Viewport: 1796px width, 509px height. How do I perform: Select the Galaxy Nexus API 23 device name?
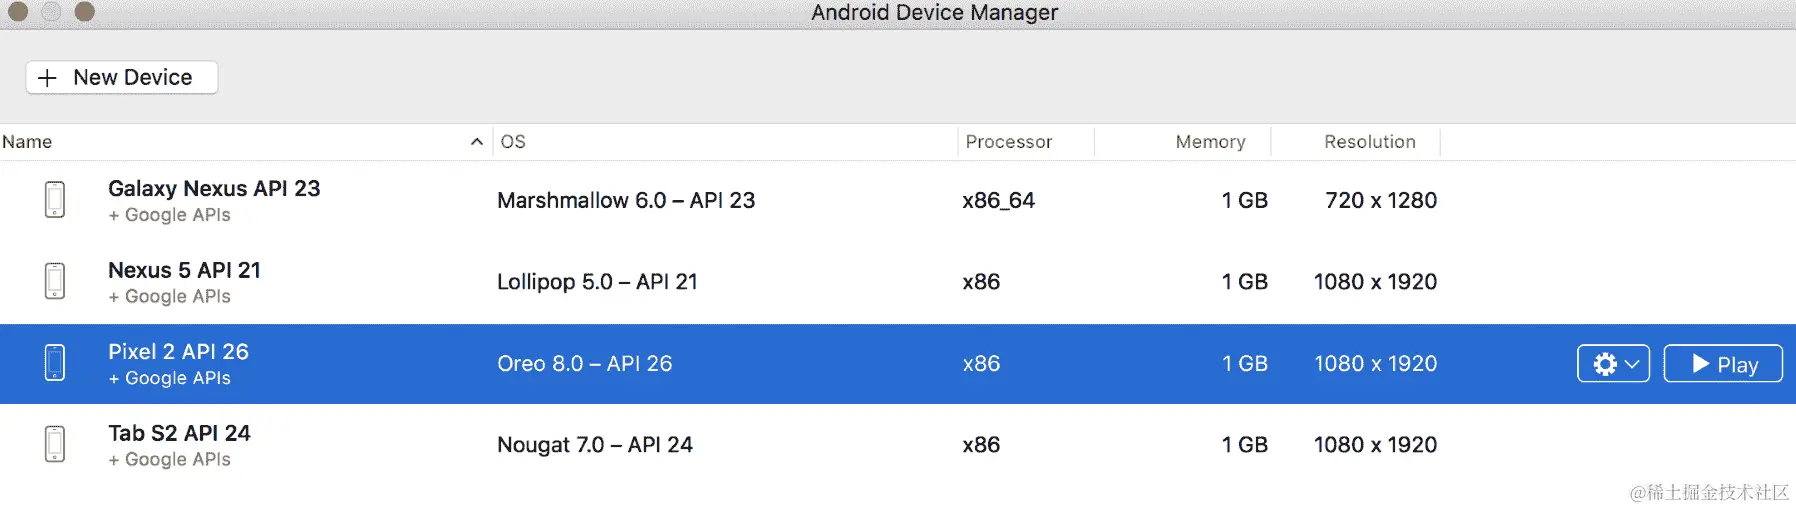(x=214, y=189)
